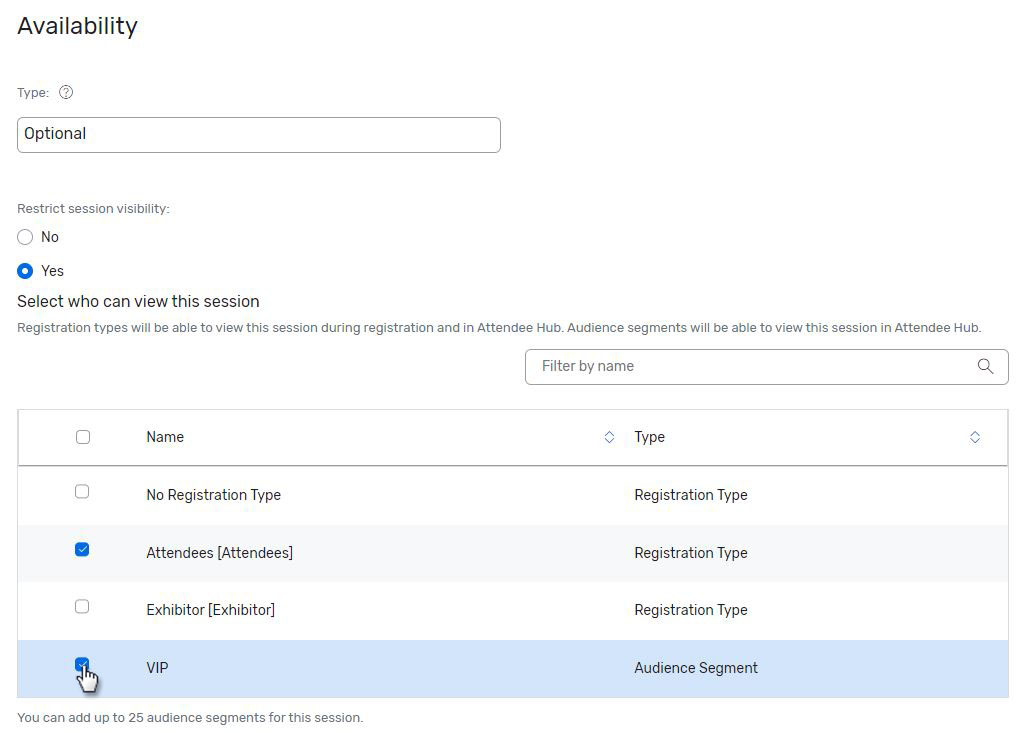Viewport: 1026px width, 733px height.
Task: Click the No Registration Type row name
Action: pos(213,495)
